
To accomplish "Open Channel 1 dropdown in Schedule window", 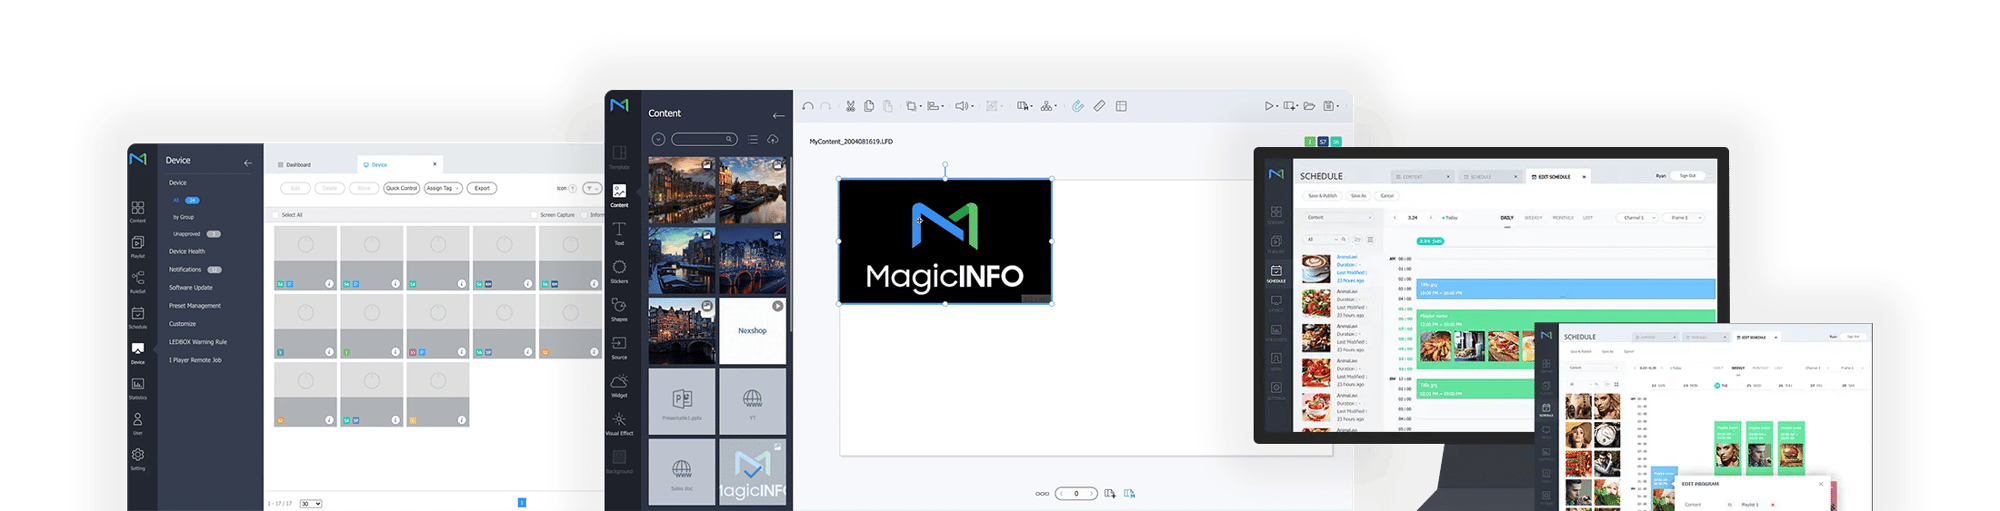I will pyautogui.click(x=1638, y=217).
